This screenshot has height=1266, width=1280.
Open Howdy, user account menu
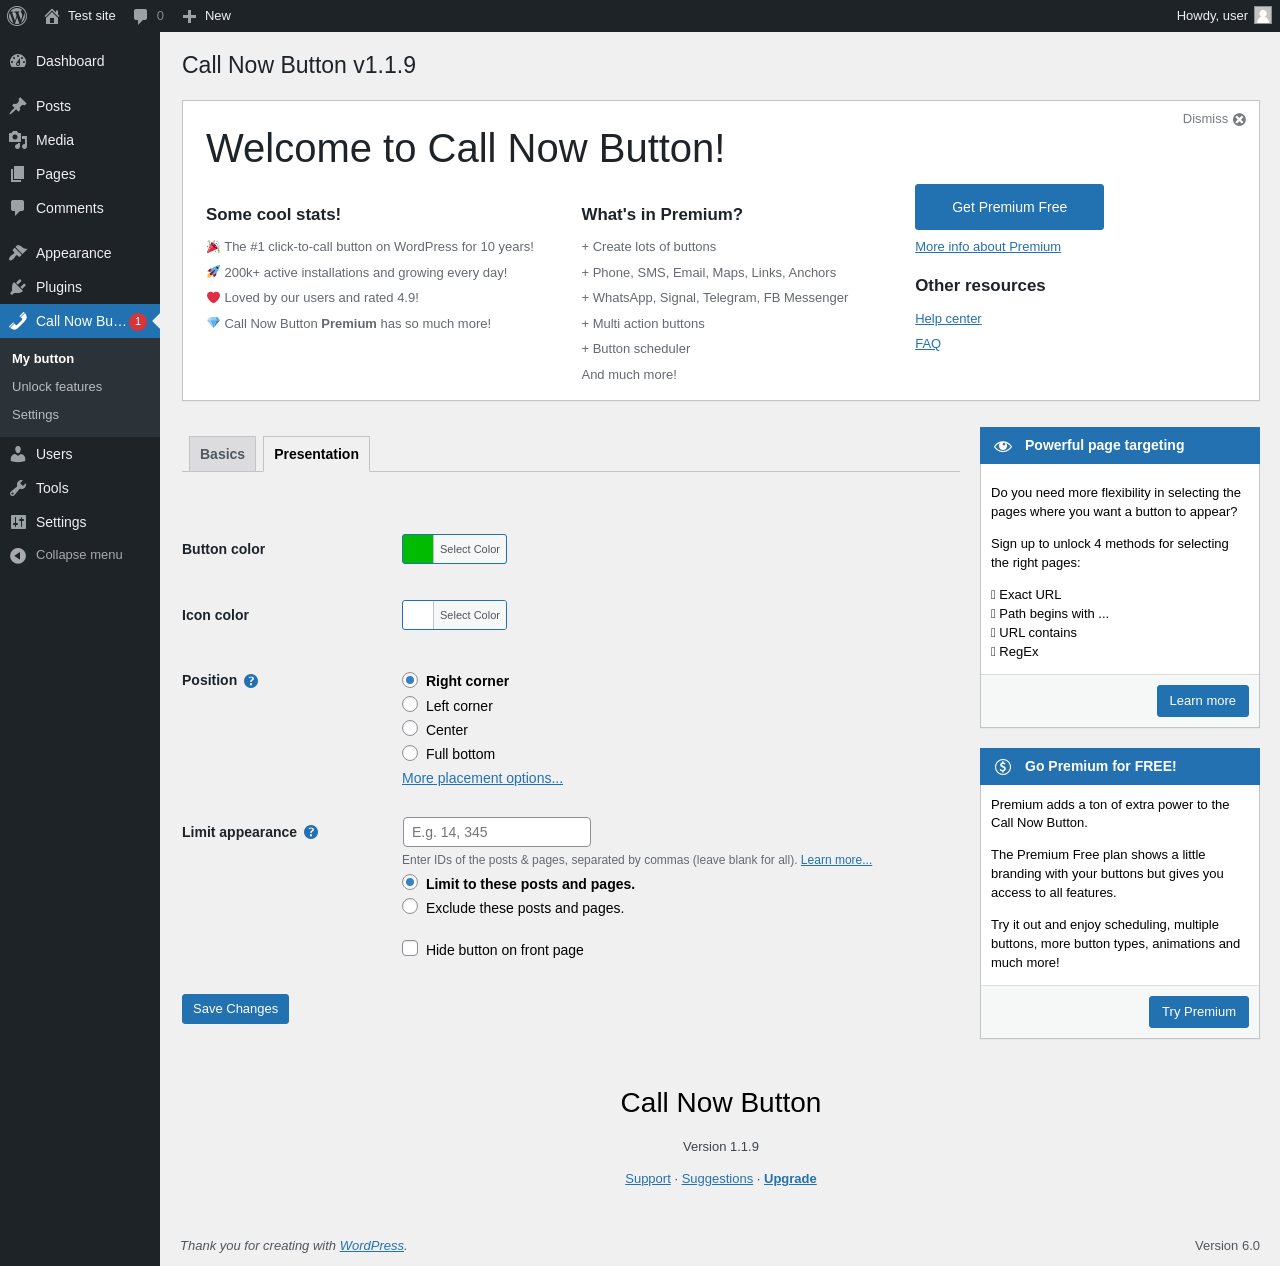pos(1224,16)
